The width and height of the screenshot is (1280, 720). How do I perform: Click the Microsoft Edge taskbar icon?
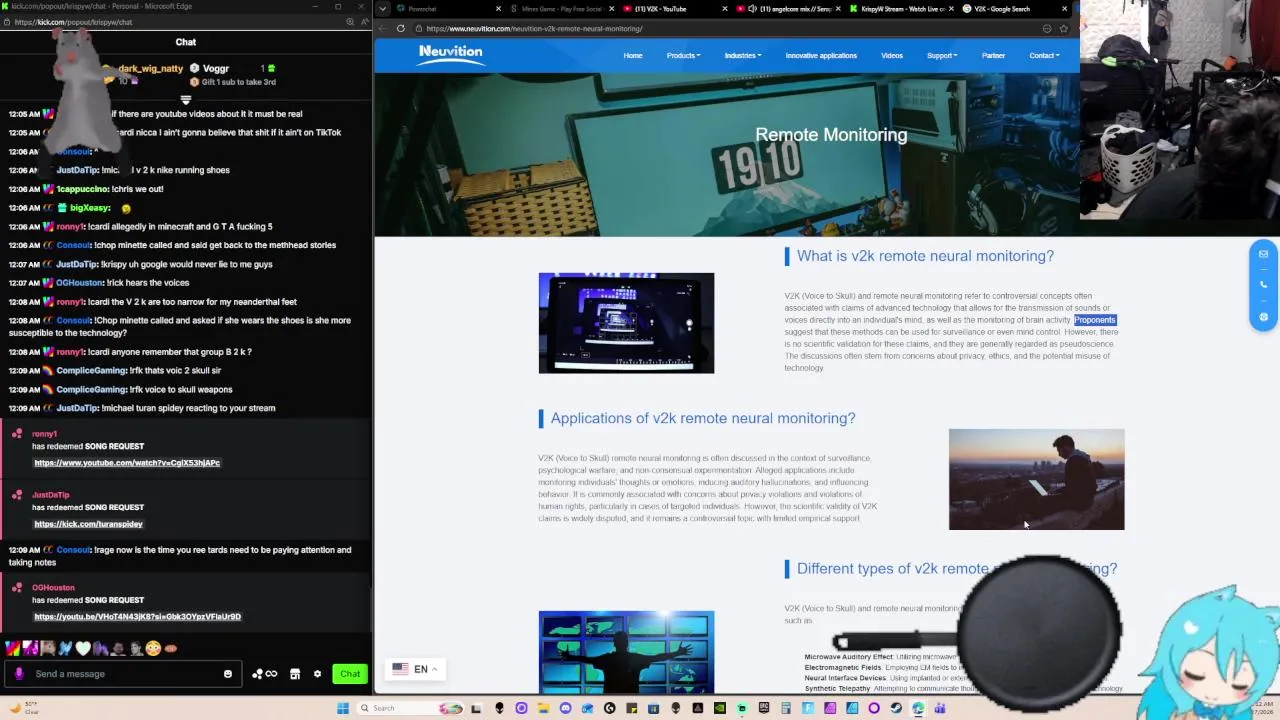917,708
